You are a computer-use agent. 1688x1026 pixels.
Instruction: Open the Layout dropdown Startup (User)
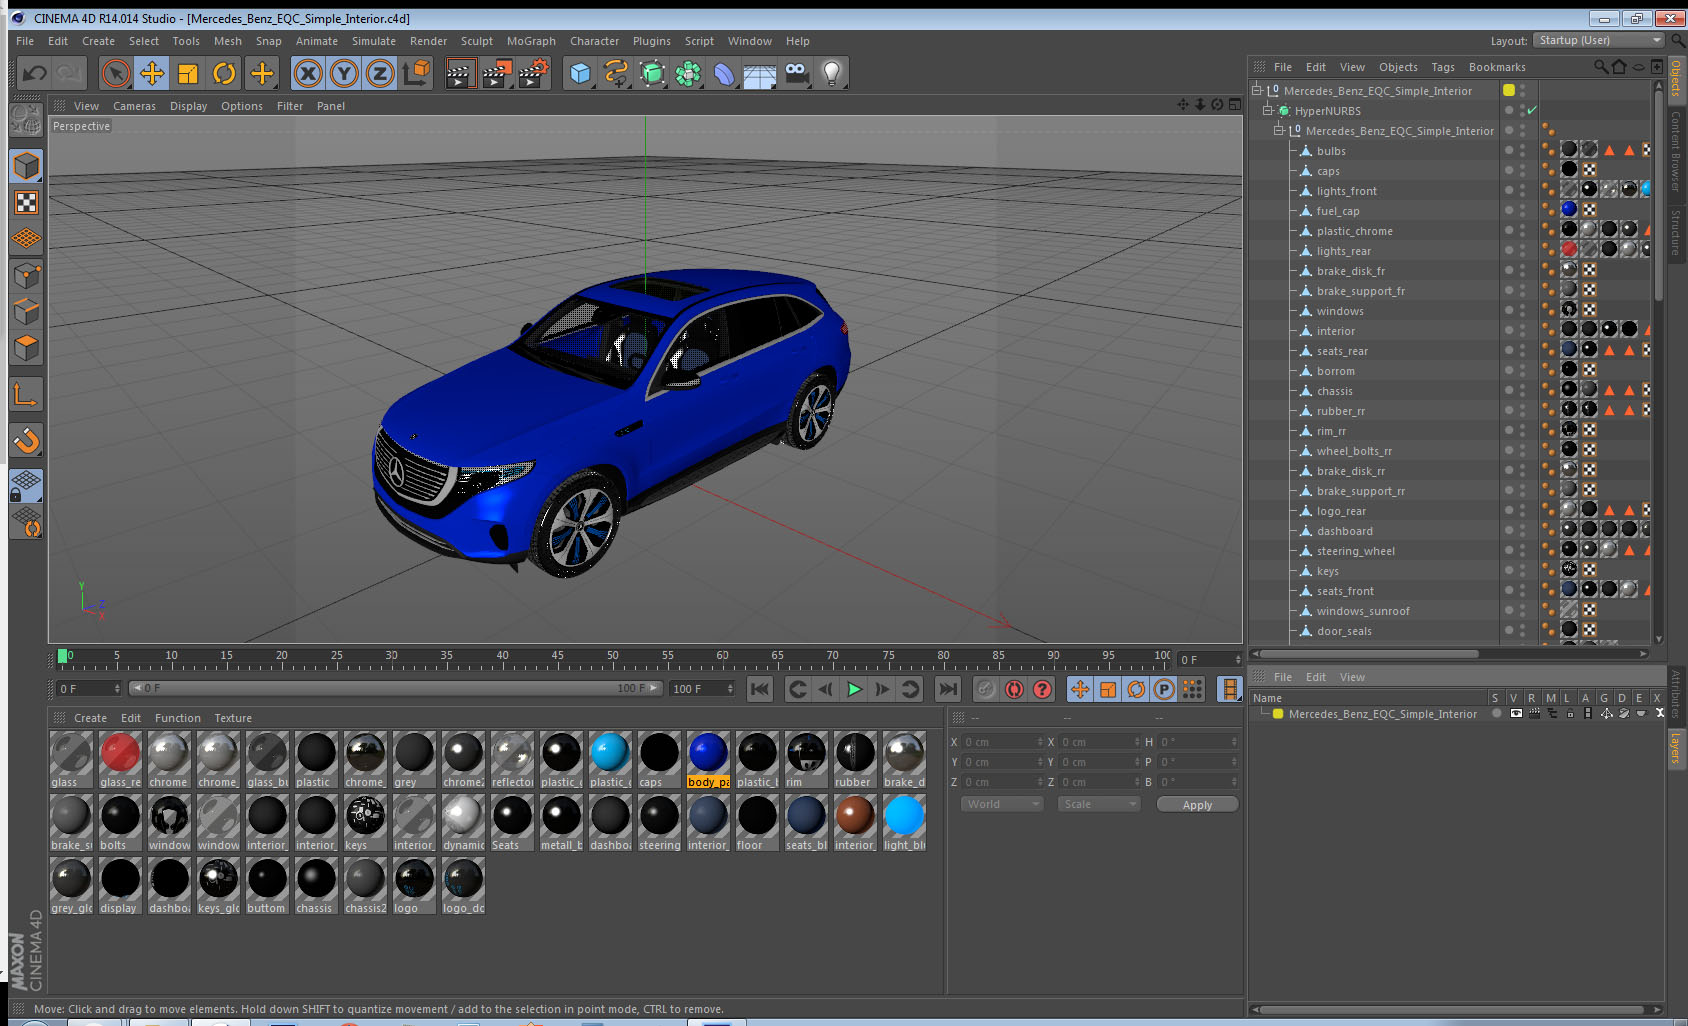click(x=1600, y=40)
